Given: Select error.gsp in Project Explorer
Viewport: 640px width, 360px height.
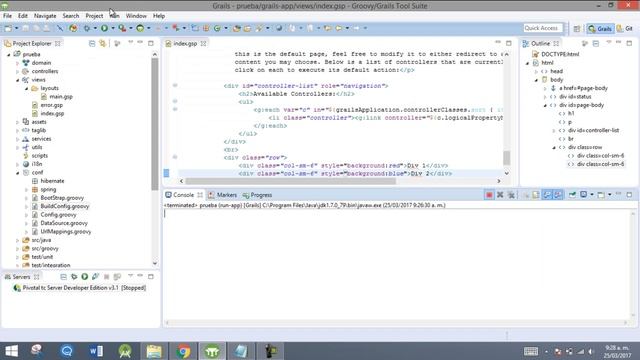Looking at the screenshot, I should (x=51, y=105).
